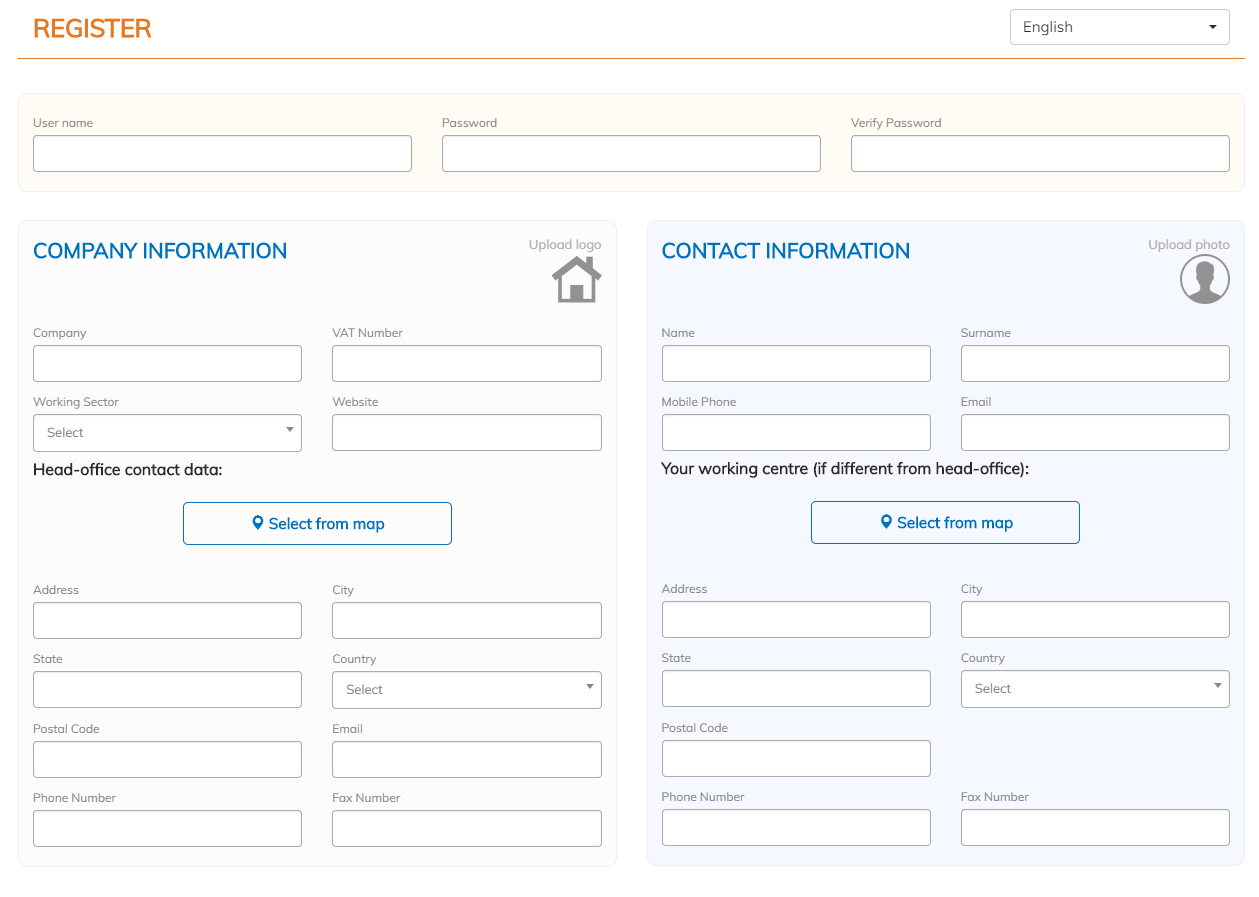Select the company Fax Number field
Screen dimensions: 1259x897
tap(466, 829)
